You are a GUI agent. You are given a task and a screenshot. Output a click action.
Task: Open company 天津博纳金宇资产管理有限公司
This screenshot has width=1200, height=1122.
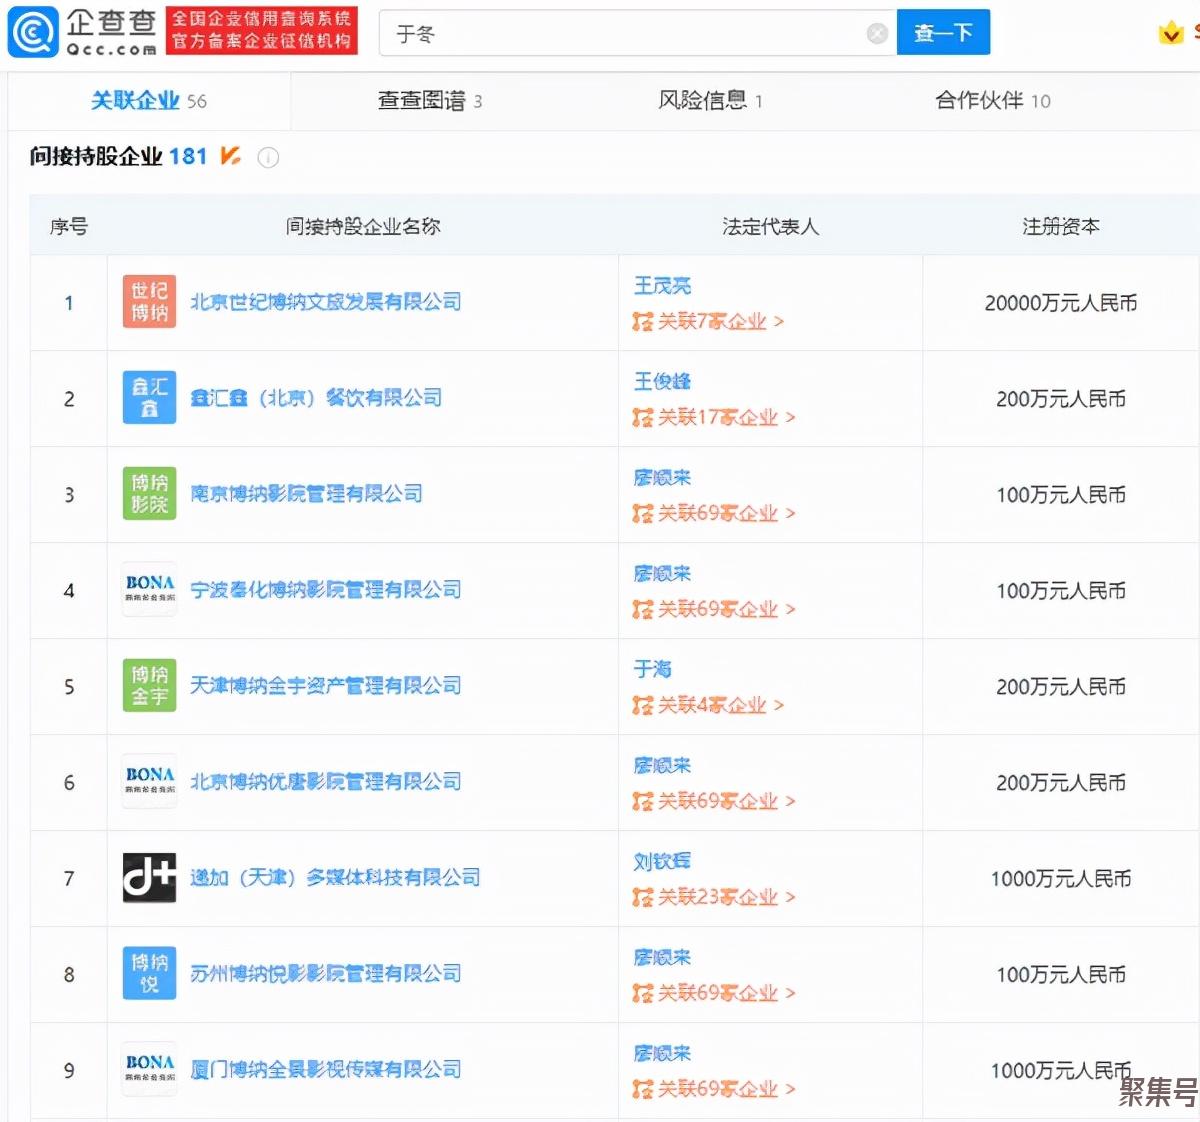tap(326, 686)
